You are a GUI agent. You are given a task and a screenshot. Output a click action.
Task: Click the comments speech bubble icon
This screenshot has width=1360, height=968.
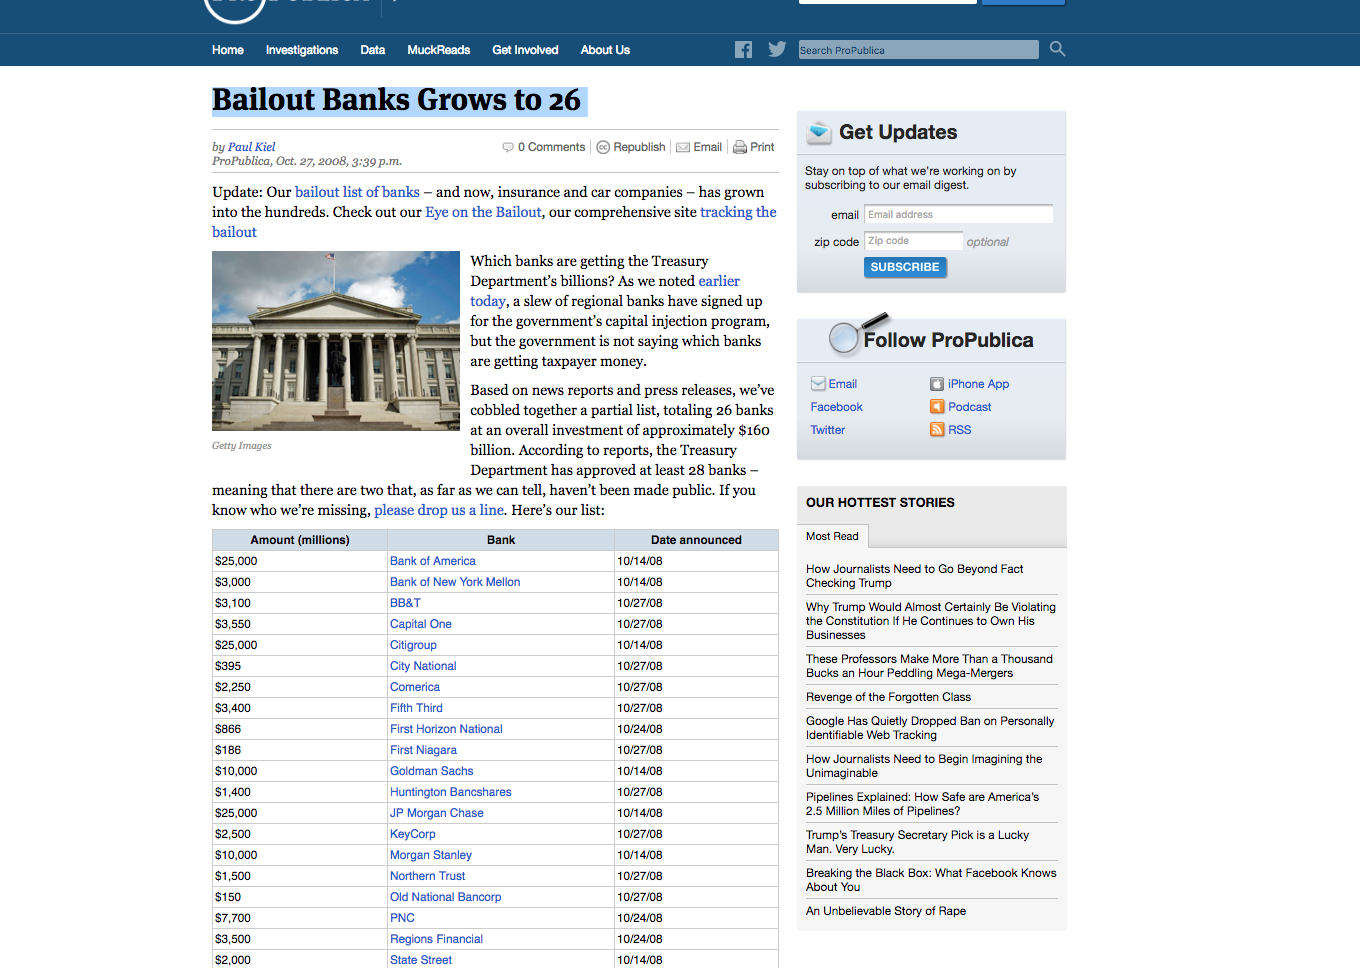pyautogui.click(x=508, y=147)
